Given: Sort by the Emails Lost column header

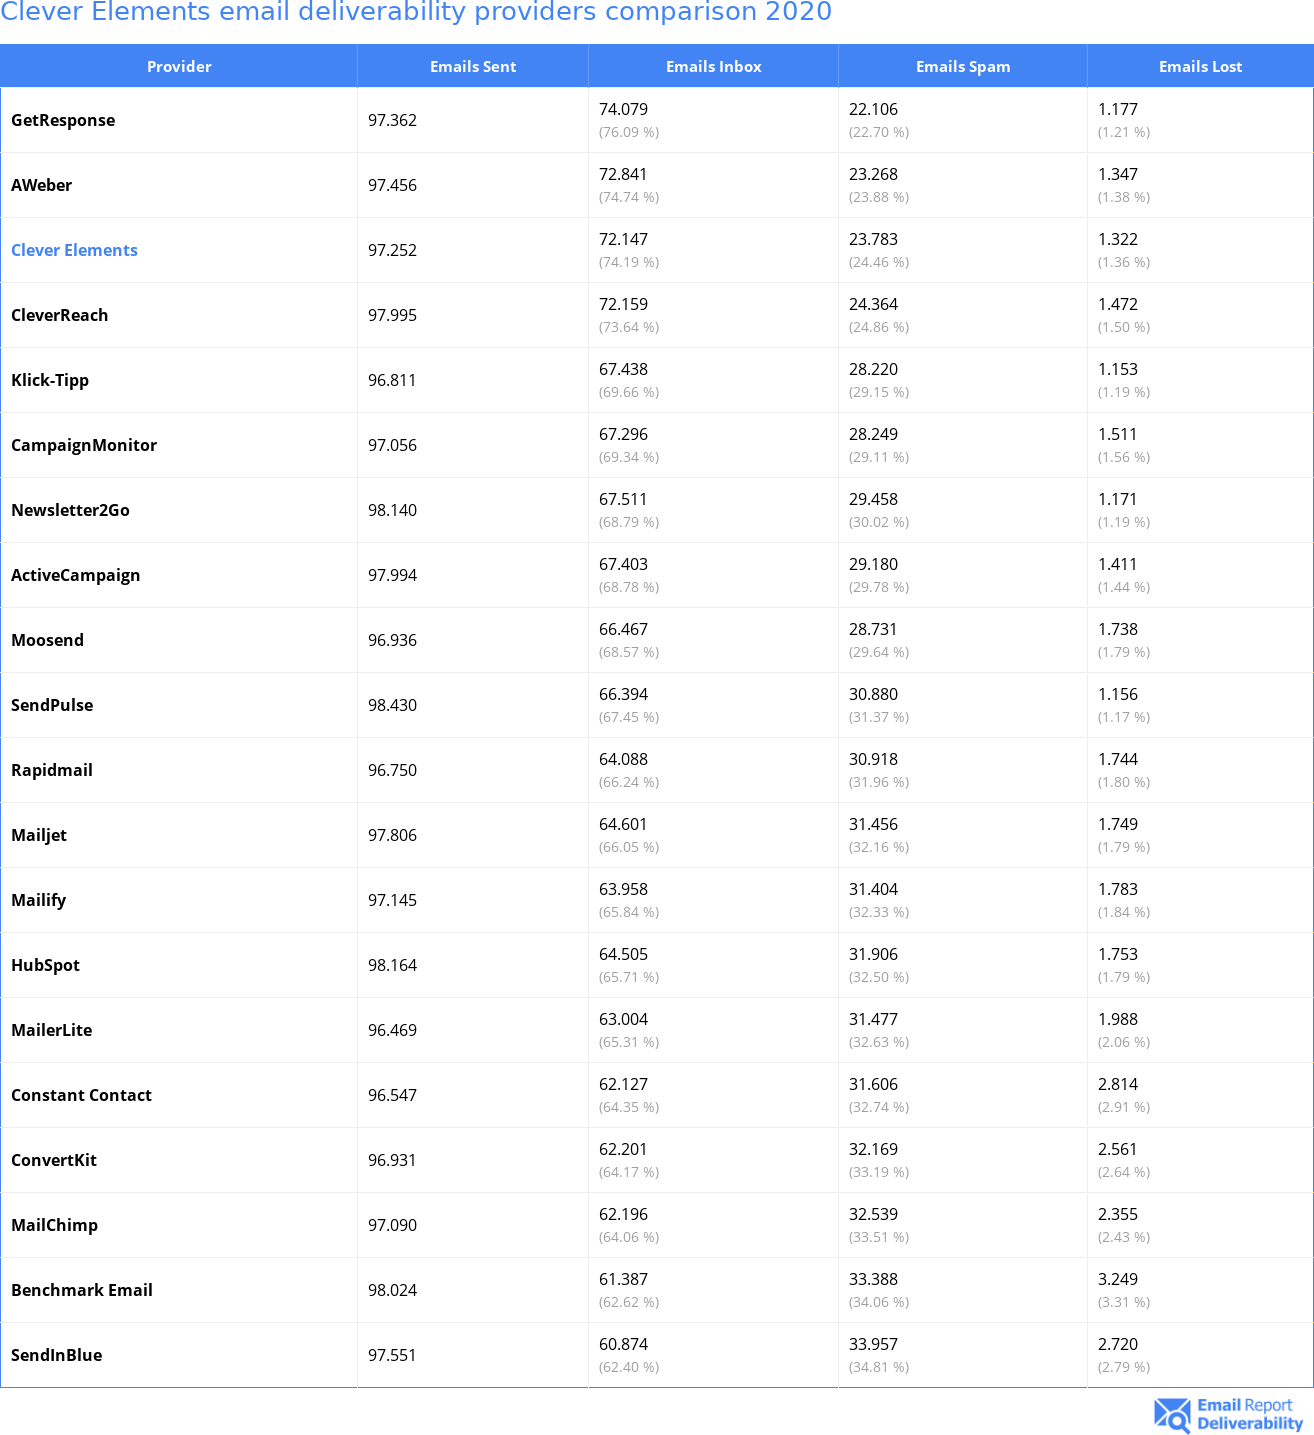Looking at the screenshot, I should click(1200, 67).
